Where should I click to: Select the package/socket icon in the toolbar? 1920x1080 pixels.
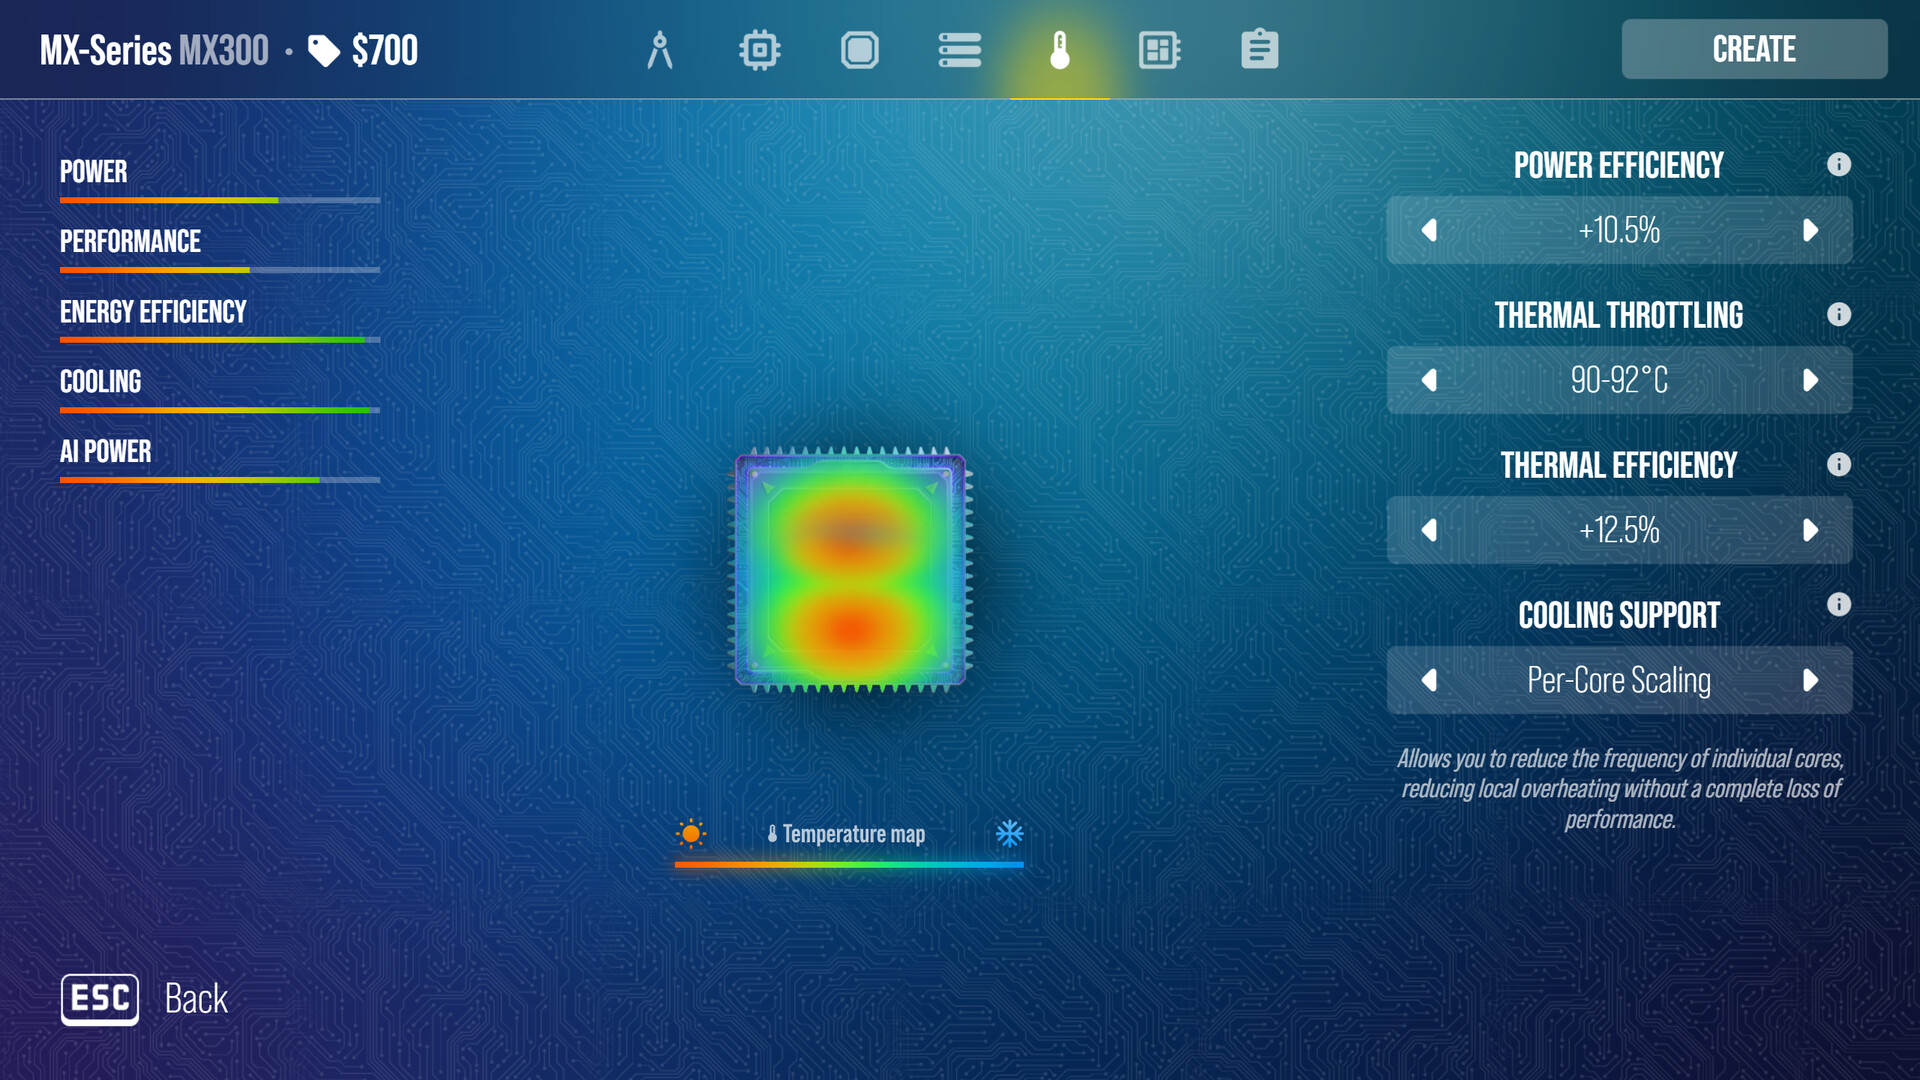[x=860, y=49]
